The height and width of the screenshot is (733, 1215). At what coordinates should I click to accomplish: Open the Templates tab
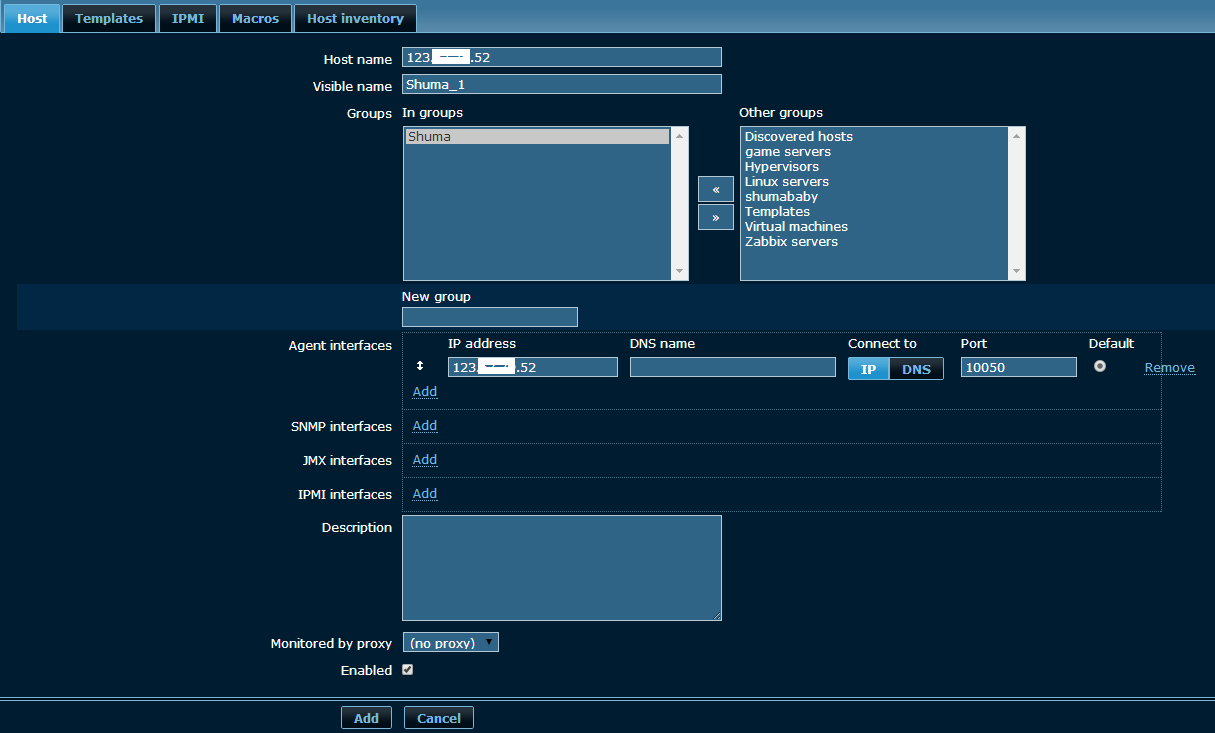click(109, 18)
